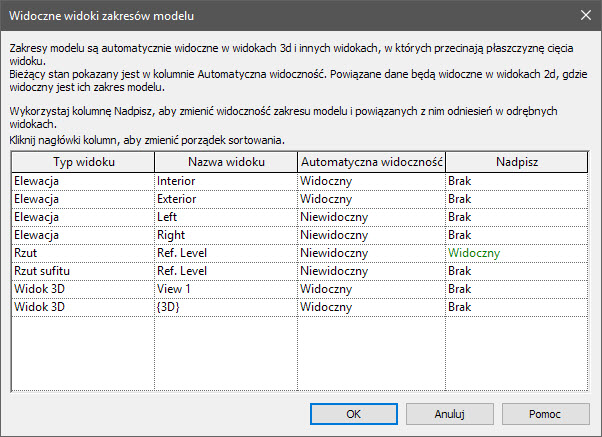Image resolution: width=602 pixels, height=437 pixels.
Task: Change the green Widoczny override in the Rzut row
Action: tap(517, 253)
